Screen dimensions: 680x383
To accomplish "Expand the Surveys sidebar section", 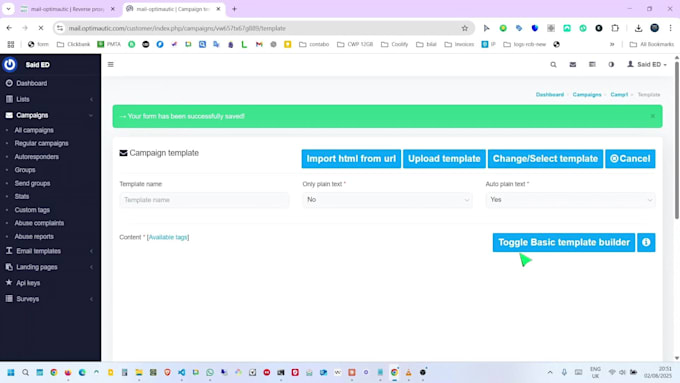I will [50, 299].
